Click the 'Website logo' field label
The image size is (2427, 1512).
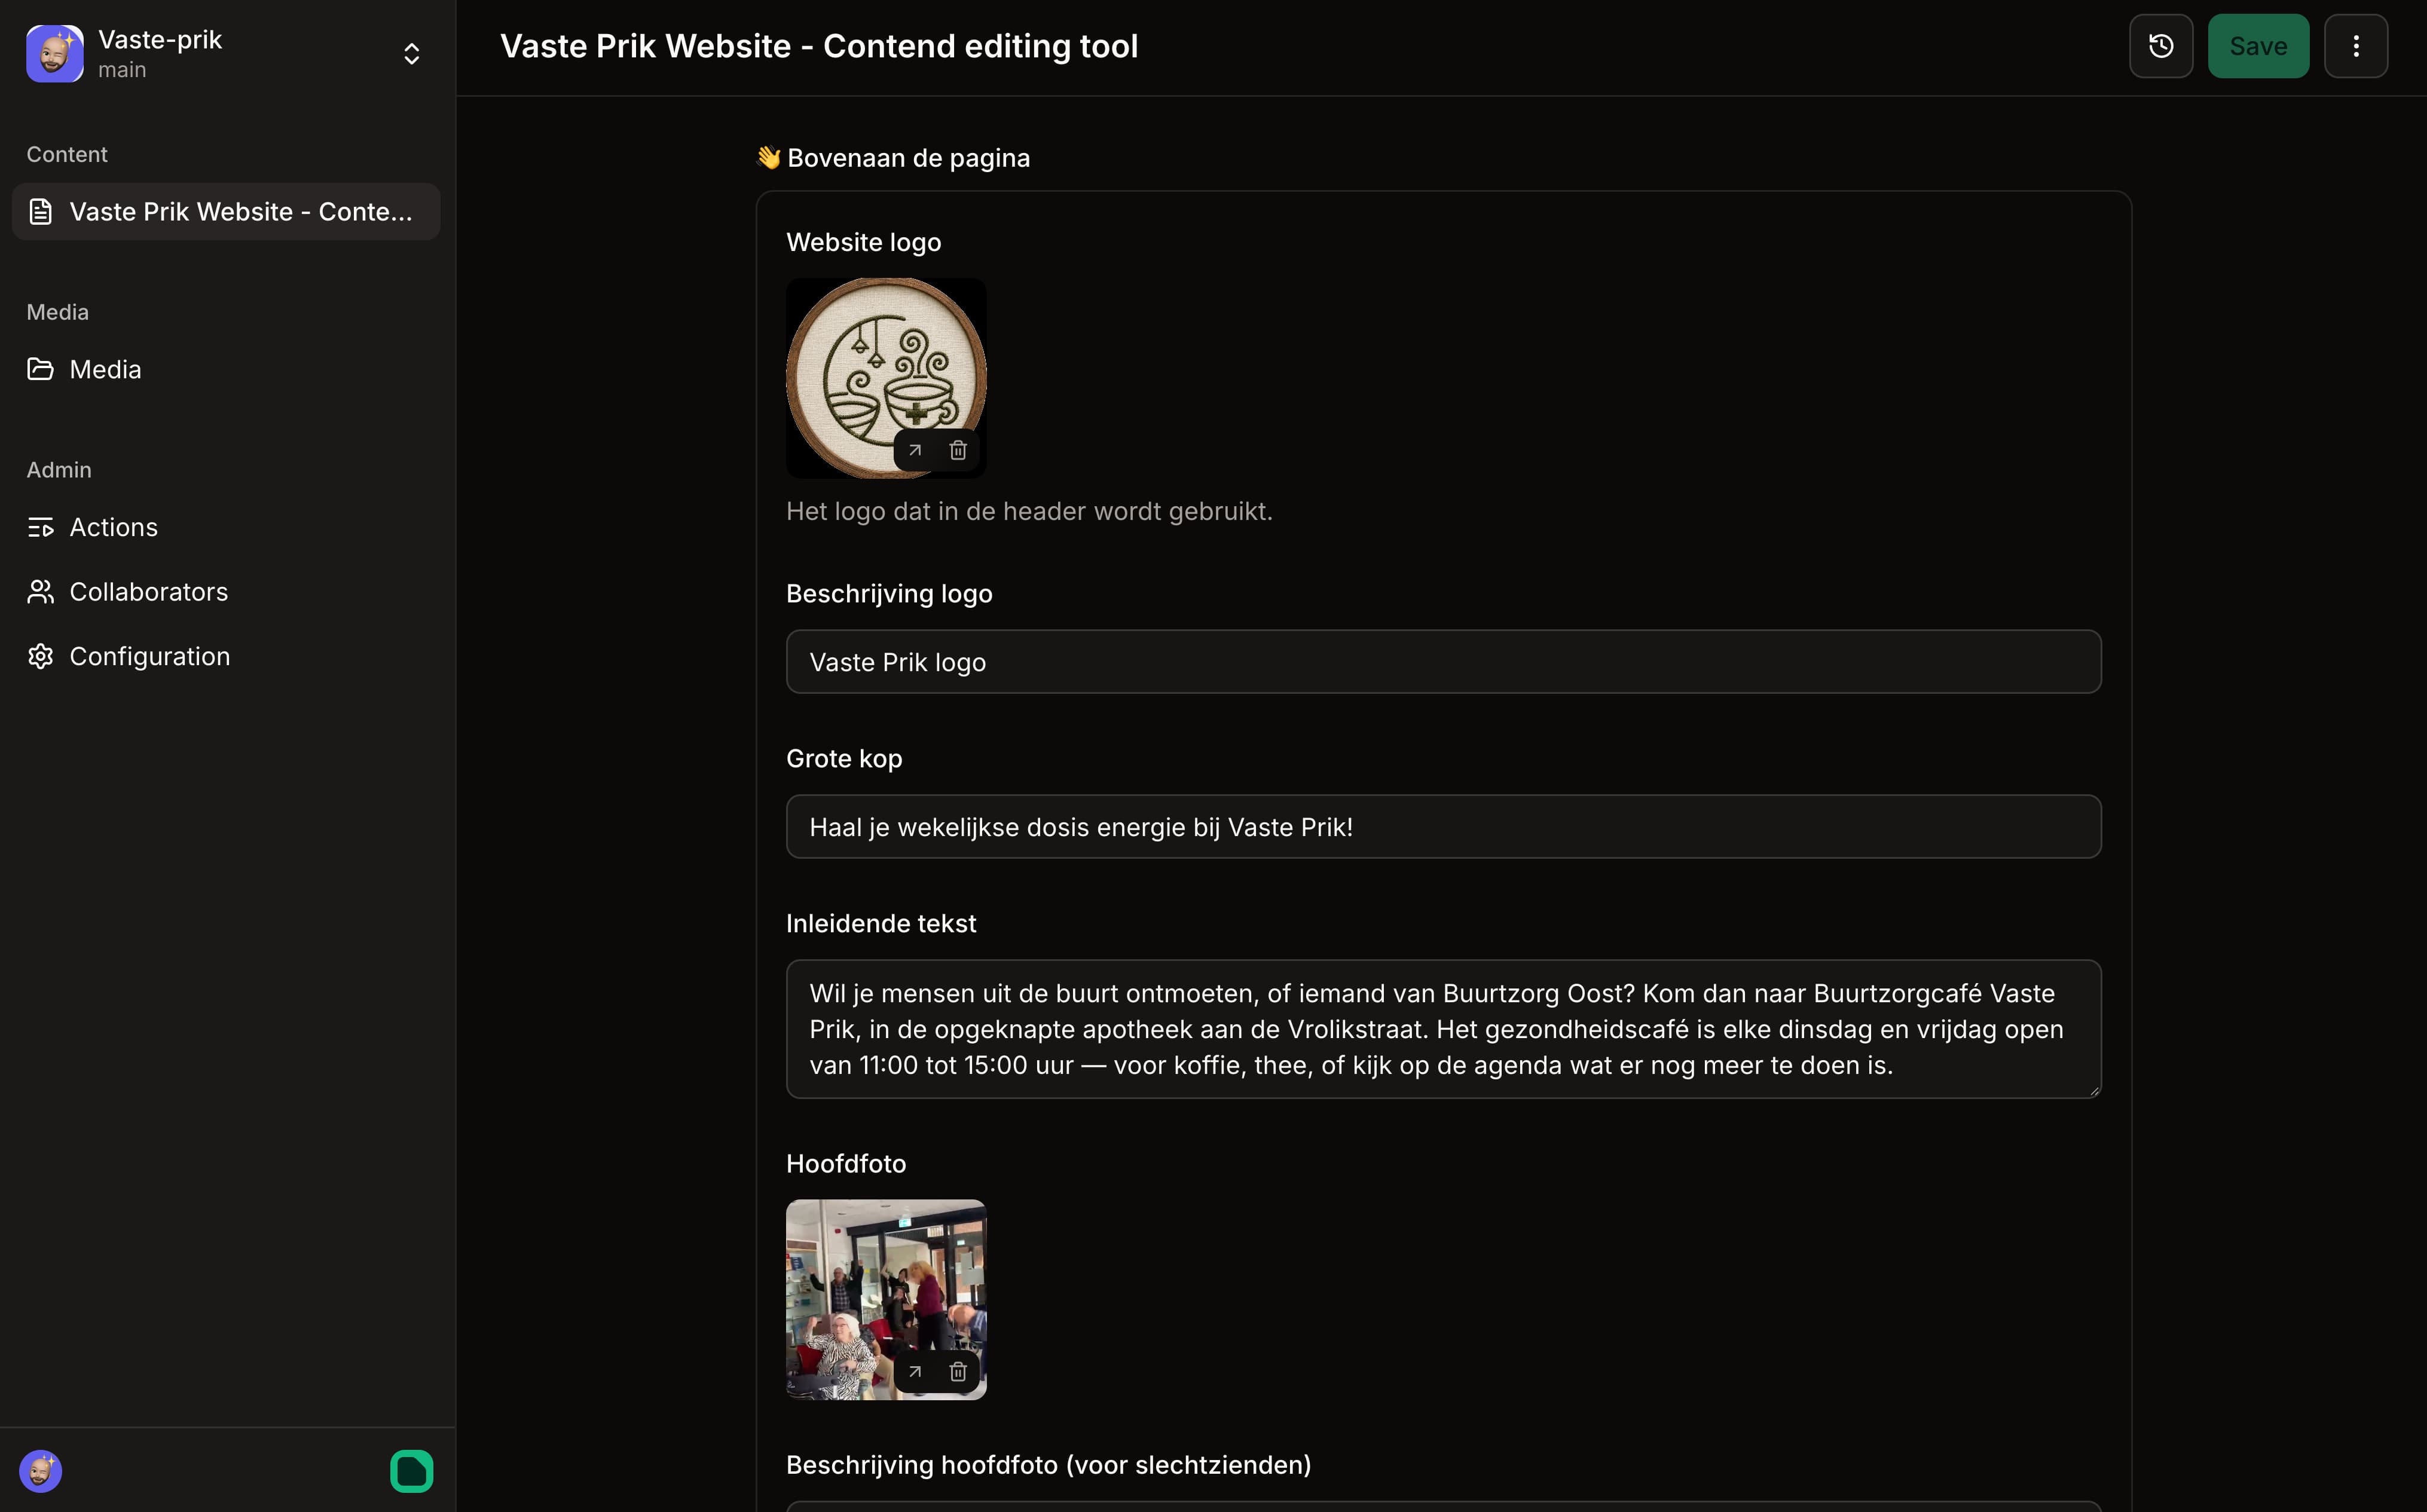864,242
